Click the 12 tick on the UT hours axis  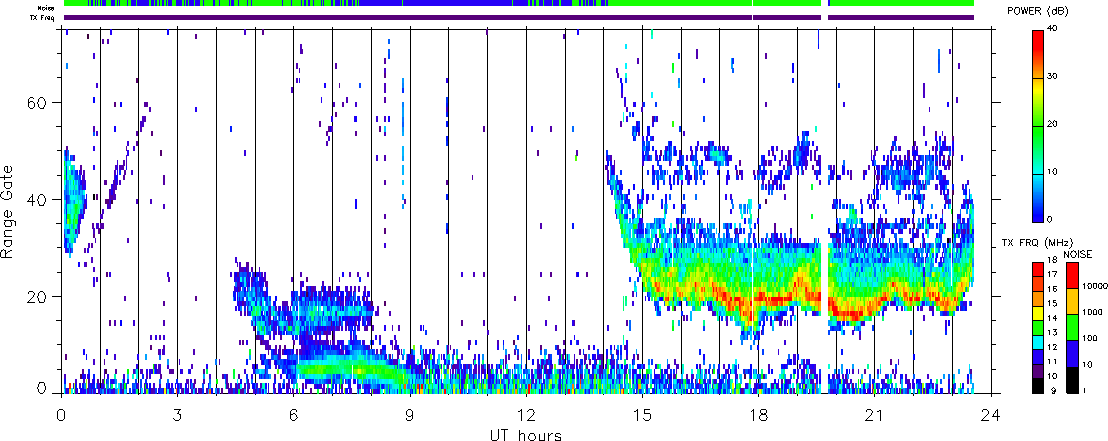pyautogui.click(x=526, y=414)
